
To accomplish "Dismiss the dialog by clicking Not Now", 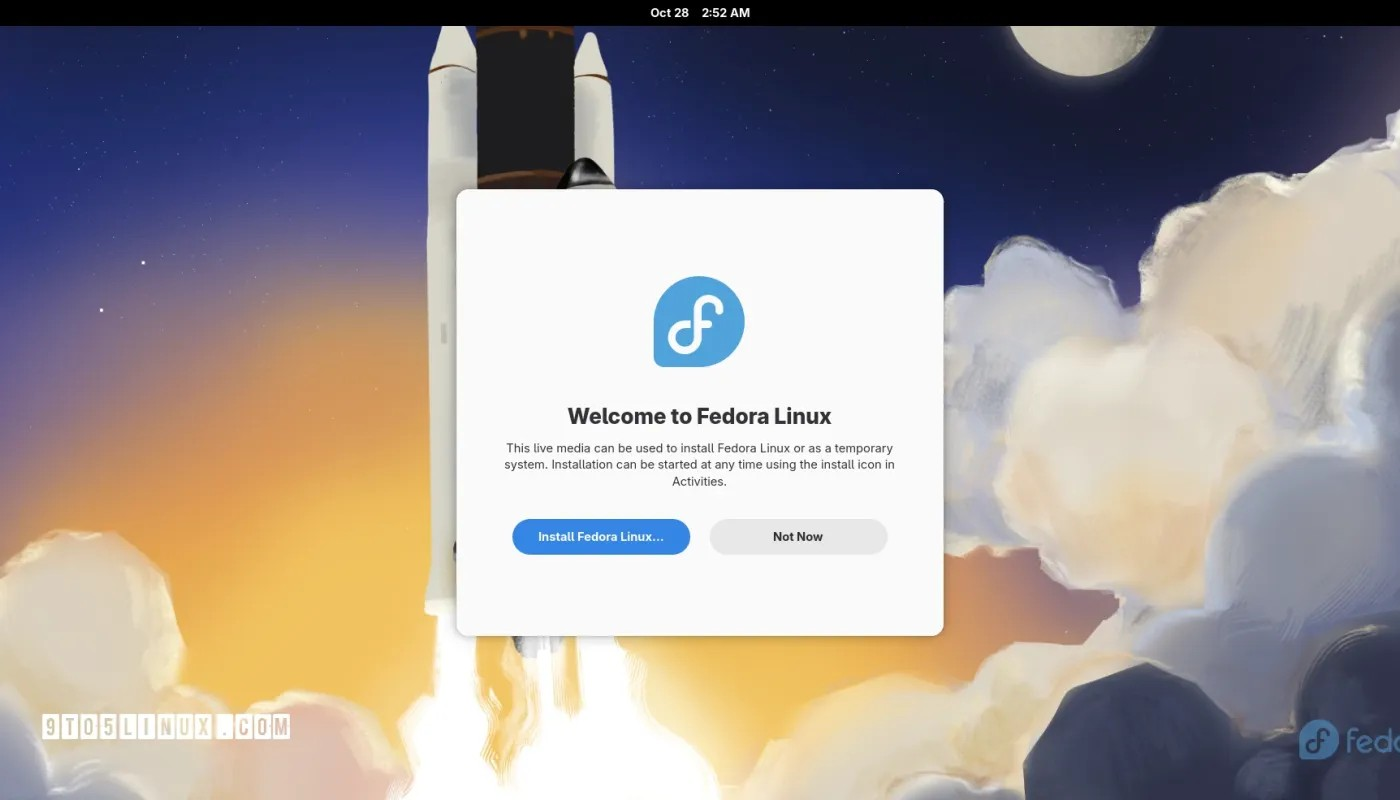I will point(797,537).
